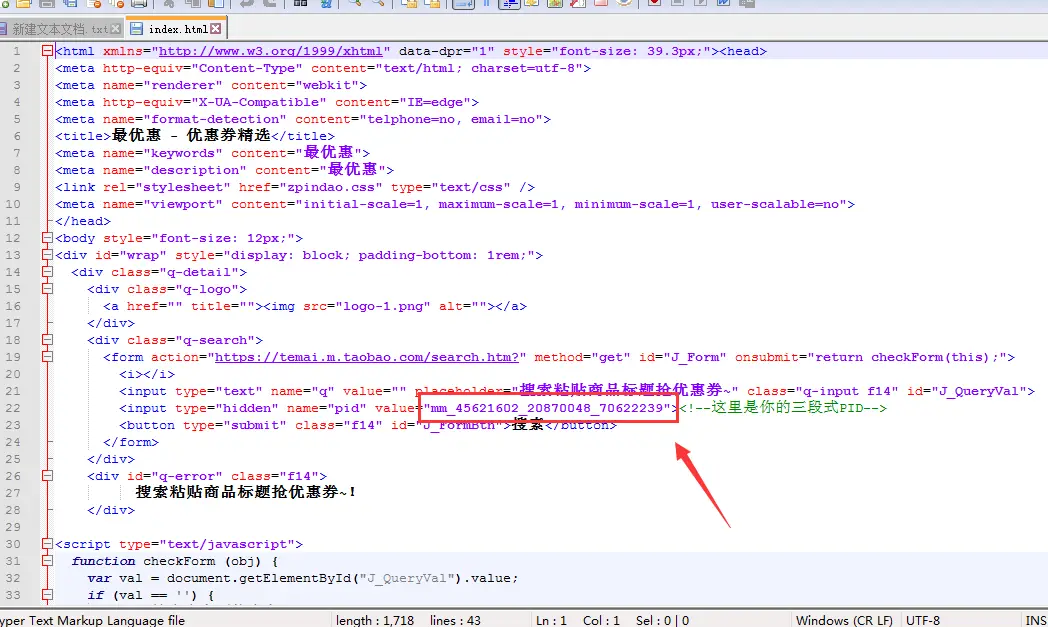
Task: Click the Undo toolbar icon
Action: pyautogui.click(x=244, y=3)
